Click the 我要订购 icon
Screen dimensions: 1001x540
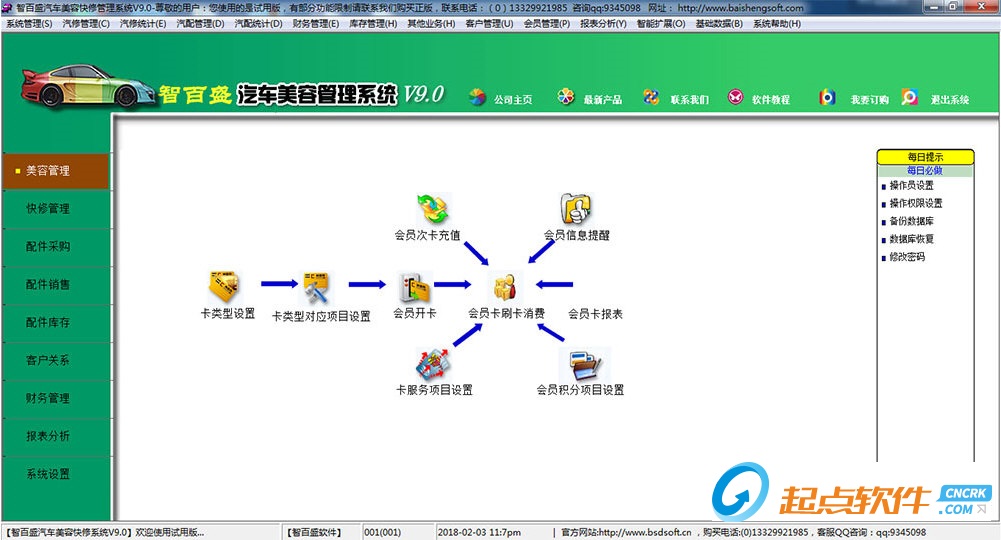(x=827, y=97)
